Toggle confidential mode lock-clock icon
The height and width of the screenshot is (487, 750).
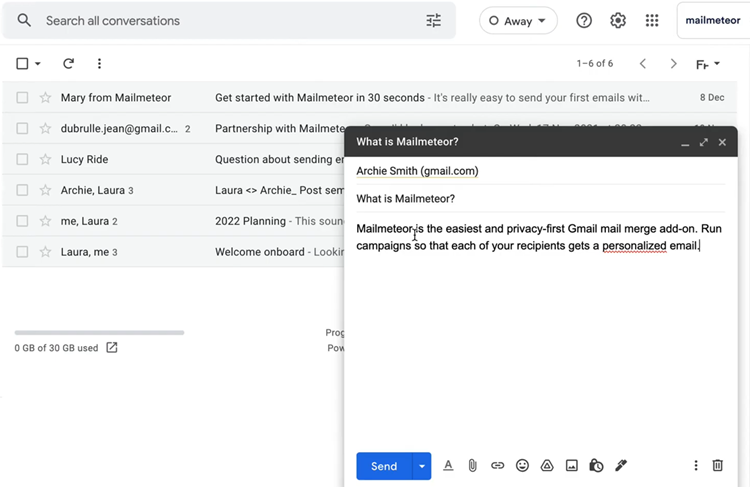pos(596,465)
